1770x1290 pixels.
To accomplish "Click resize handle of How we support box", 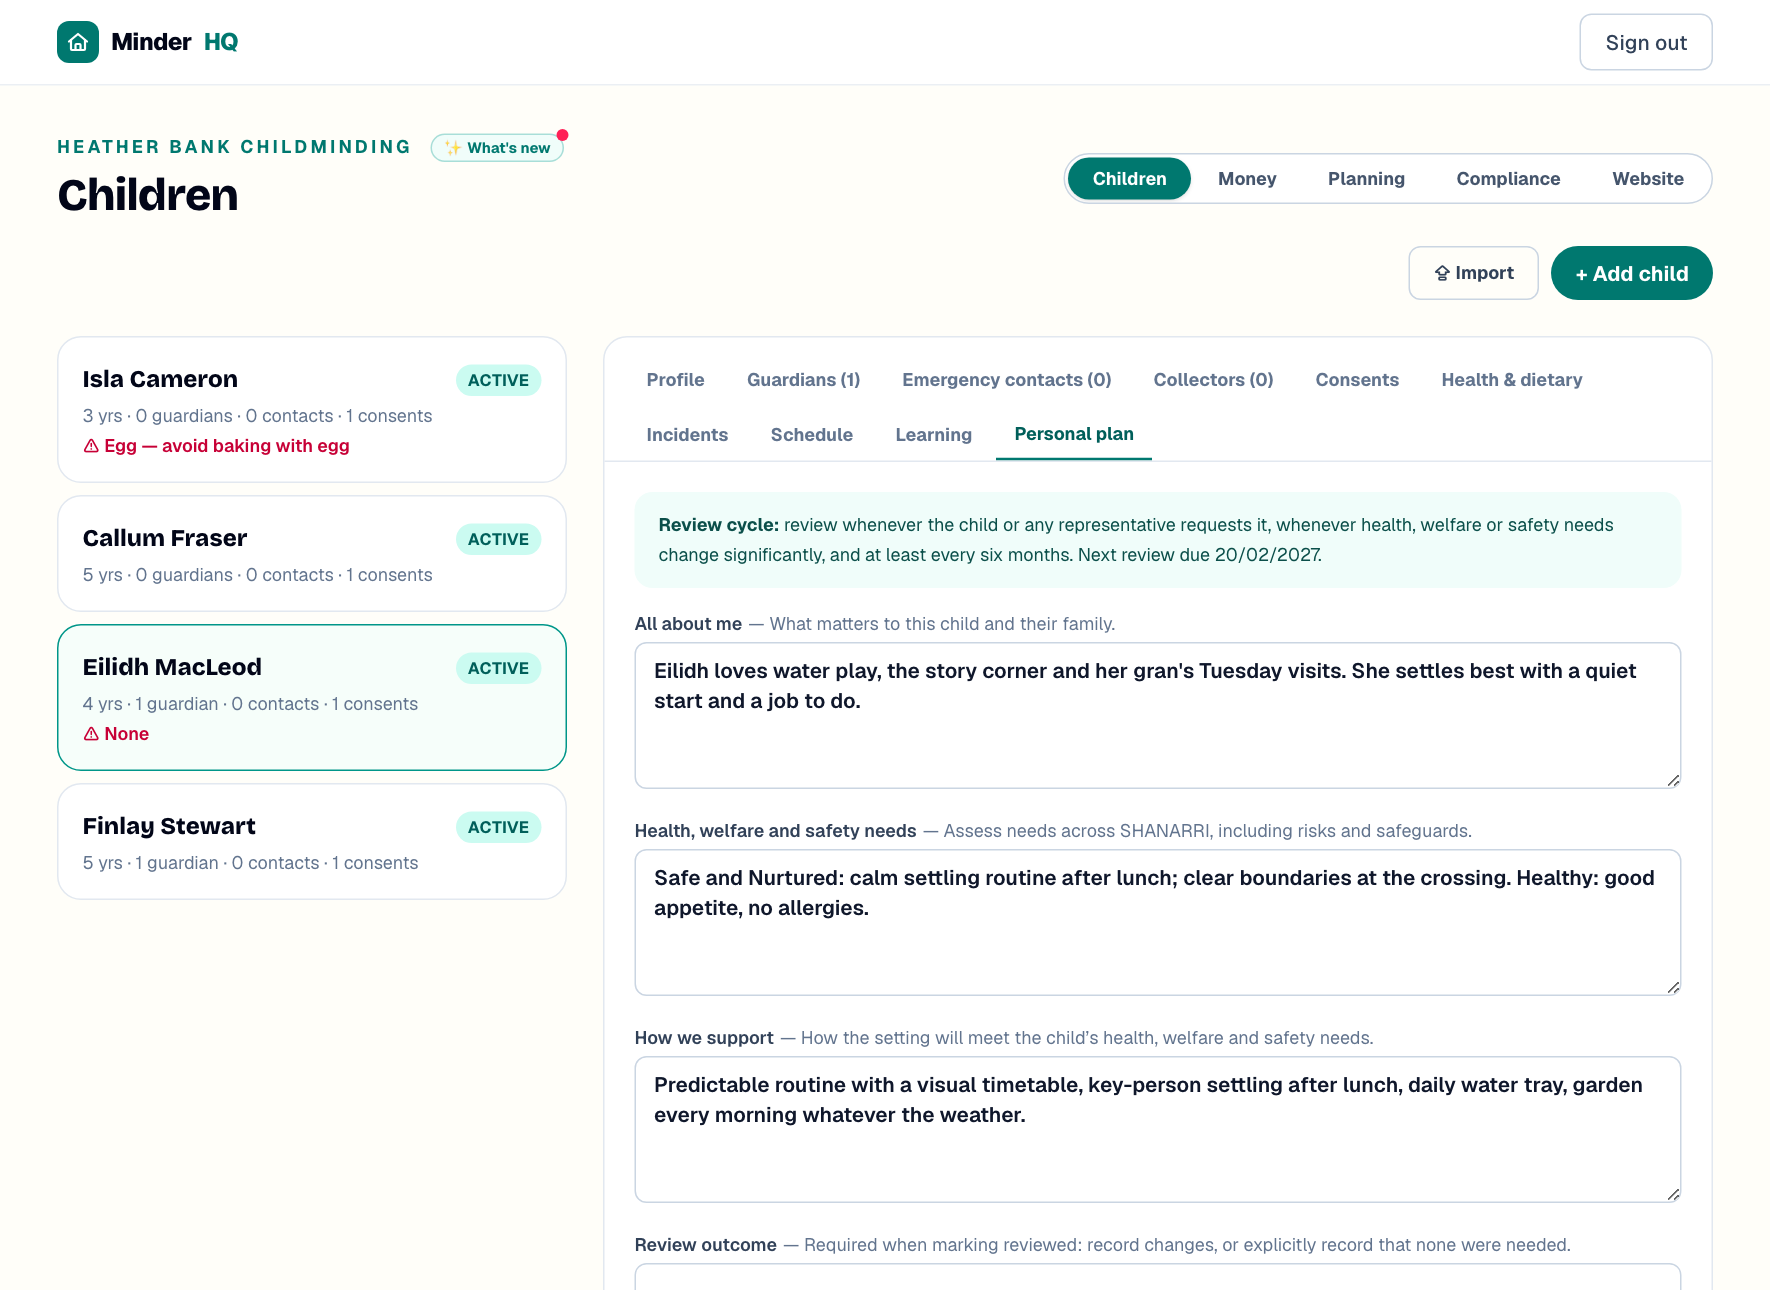I will [x=1673, y=1194].
